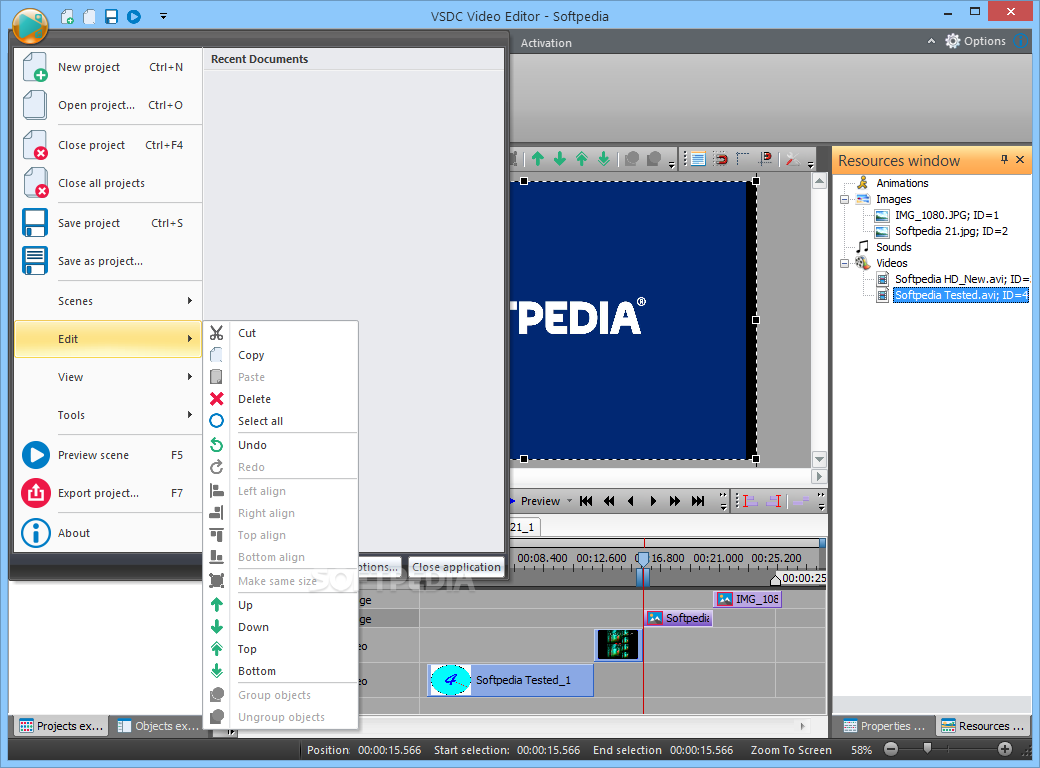Select IMG_108 image clip on timeline
Viewport: 1040px width, 768px height.
pos(748,599)
